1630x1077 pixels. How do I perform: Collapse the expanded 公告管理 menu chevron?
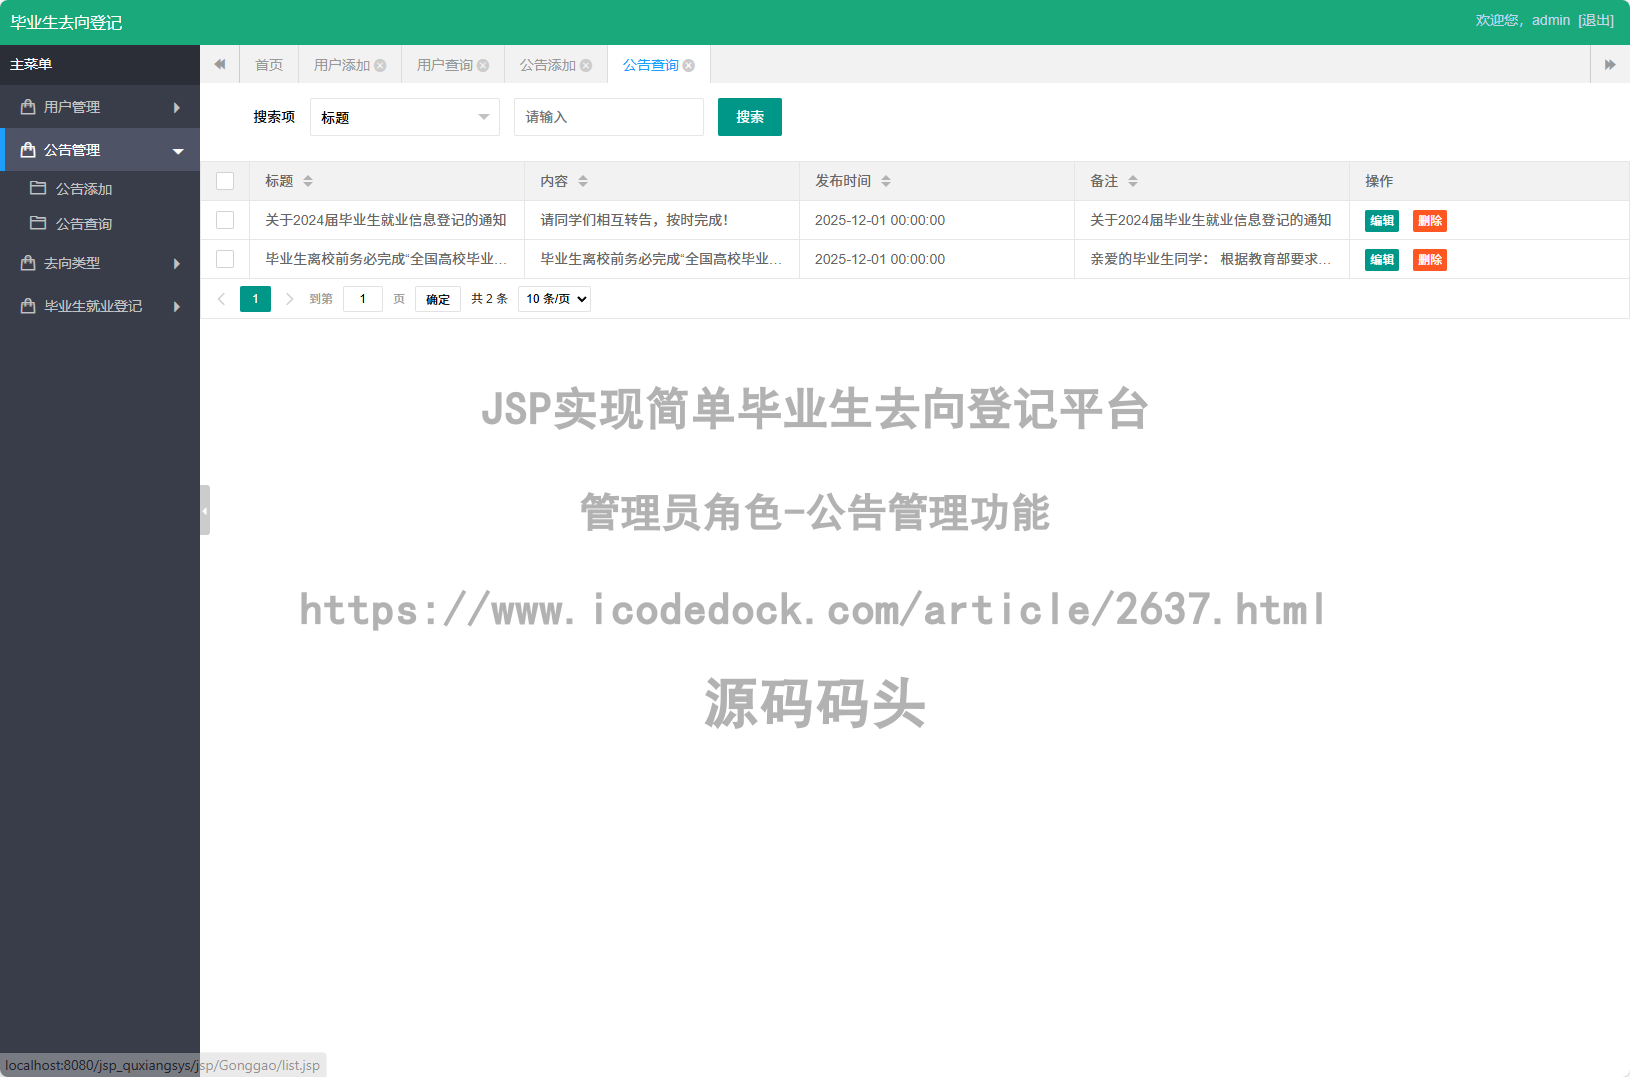[178, 149]
